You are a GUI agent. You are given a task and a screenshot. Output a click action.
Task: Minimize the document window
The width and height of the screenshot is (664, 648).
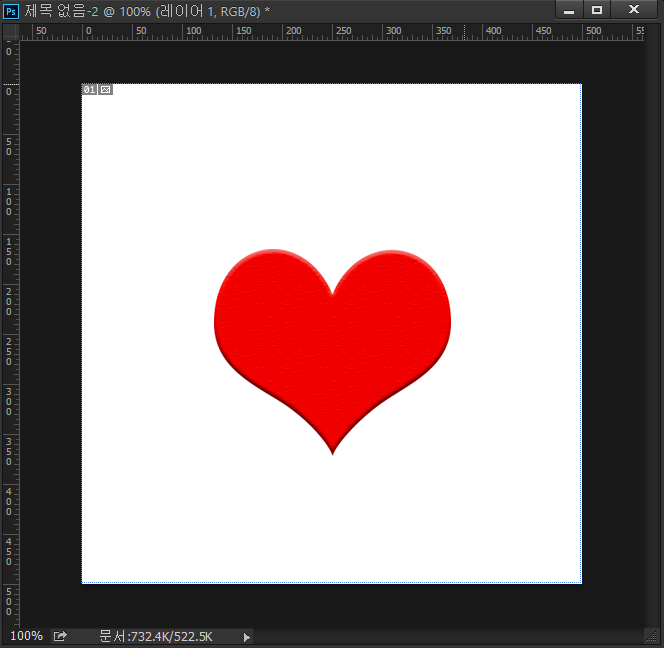click(x=569, y=10)
